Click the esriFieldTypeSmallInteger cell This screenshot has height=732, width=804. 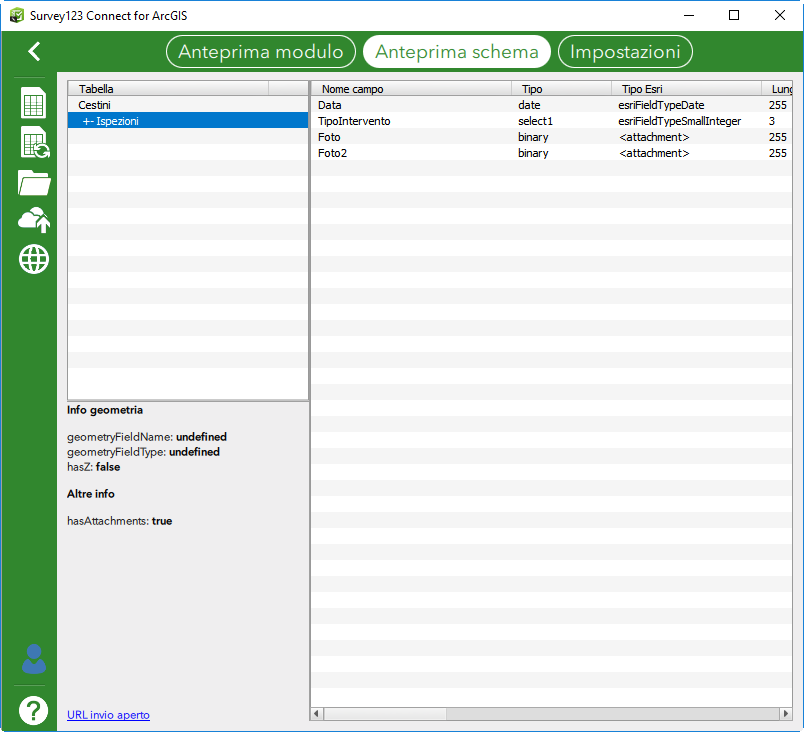pyautogui.click(x=679, y=121)
